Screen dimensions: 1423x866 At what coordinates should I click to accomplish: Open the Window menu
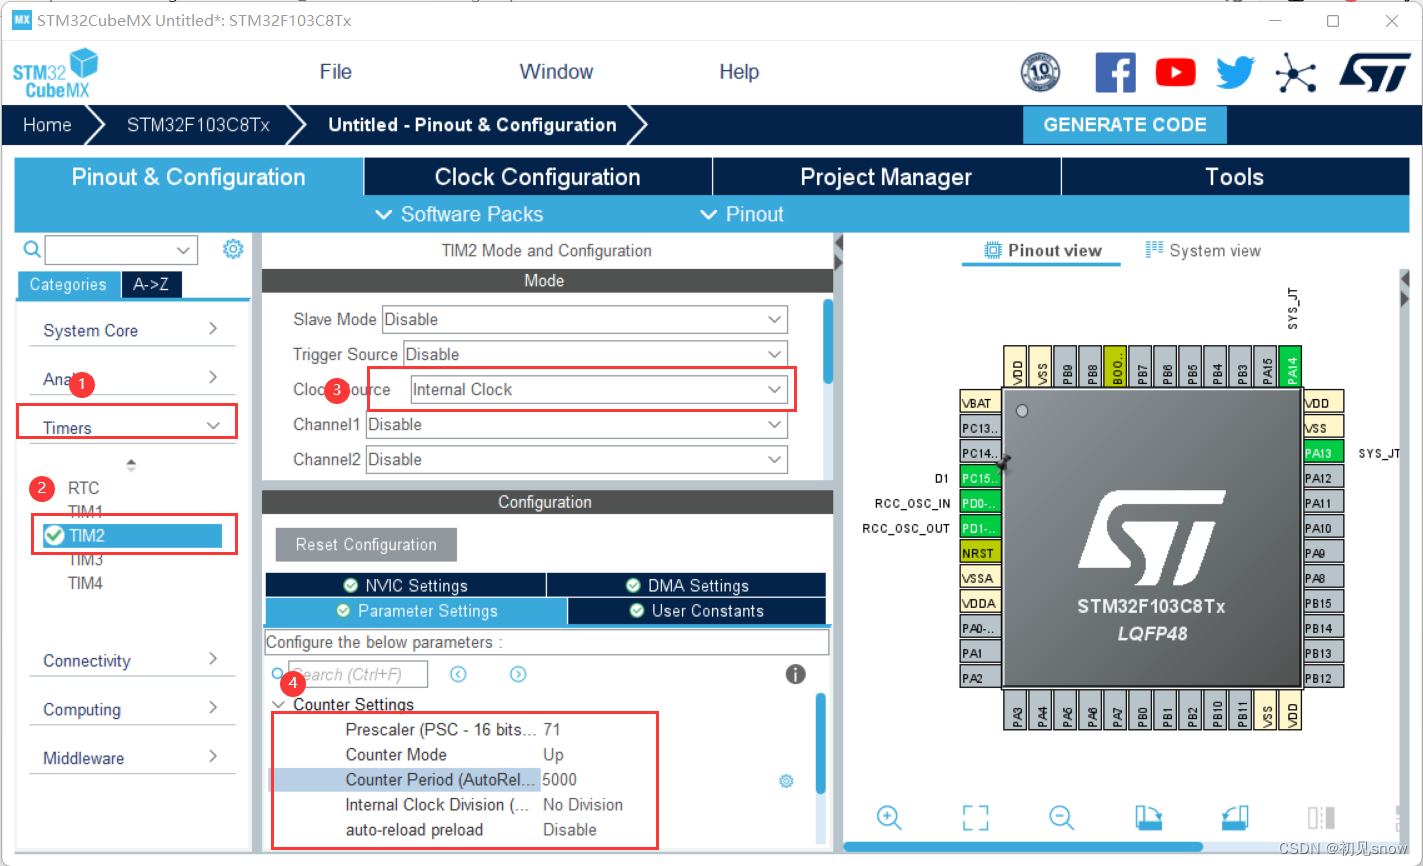coord(556,72)
